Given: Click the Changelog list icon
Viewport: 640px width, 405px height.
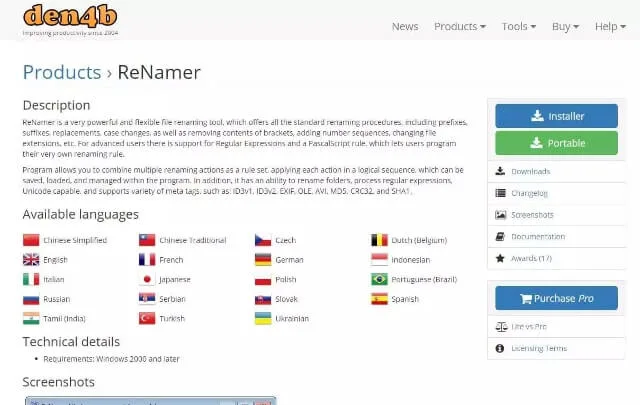Looking at the screenshot, I should [500, 193].
